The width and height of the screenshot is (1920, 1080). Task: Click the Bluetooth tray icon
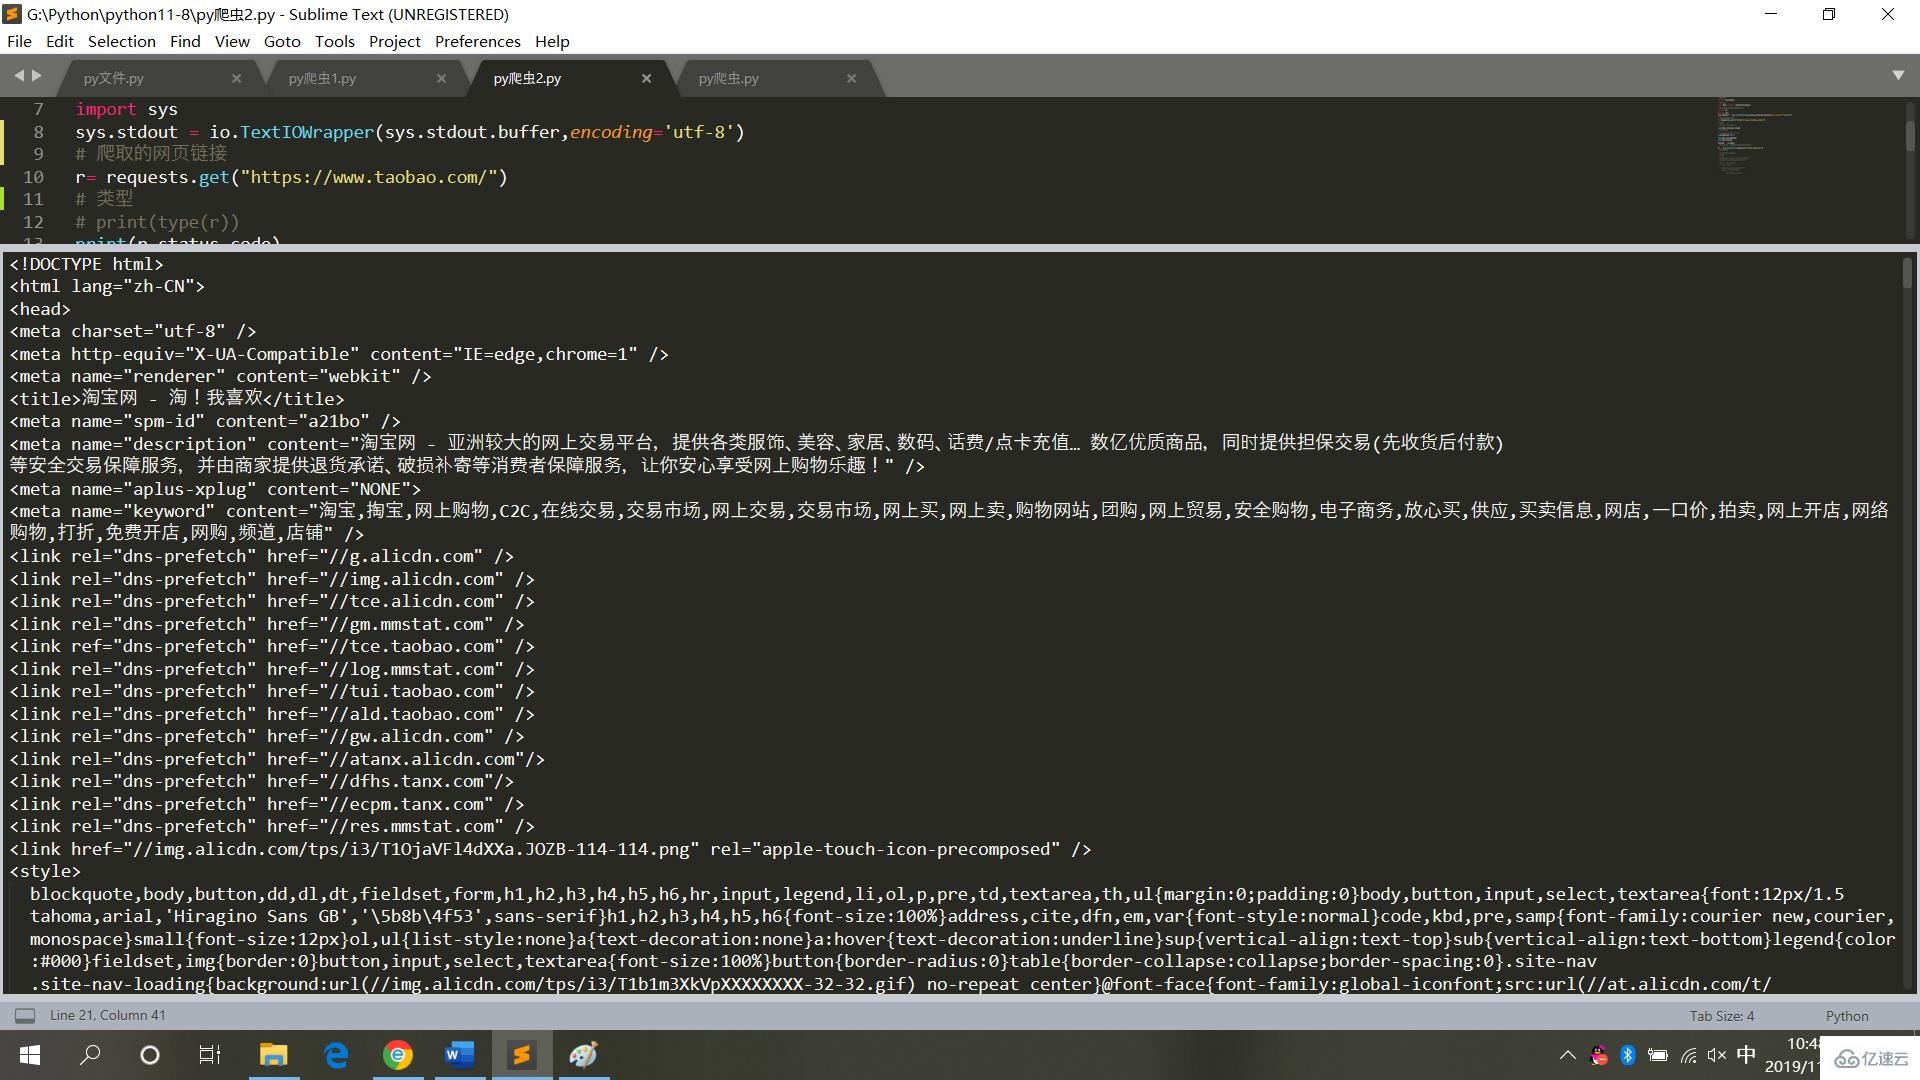1627,1055
